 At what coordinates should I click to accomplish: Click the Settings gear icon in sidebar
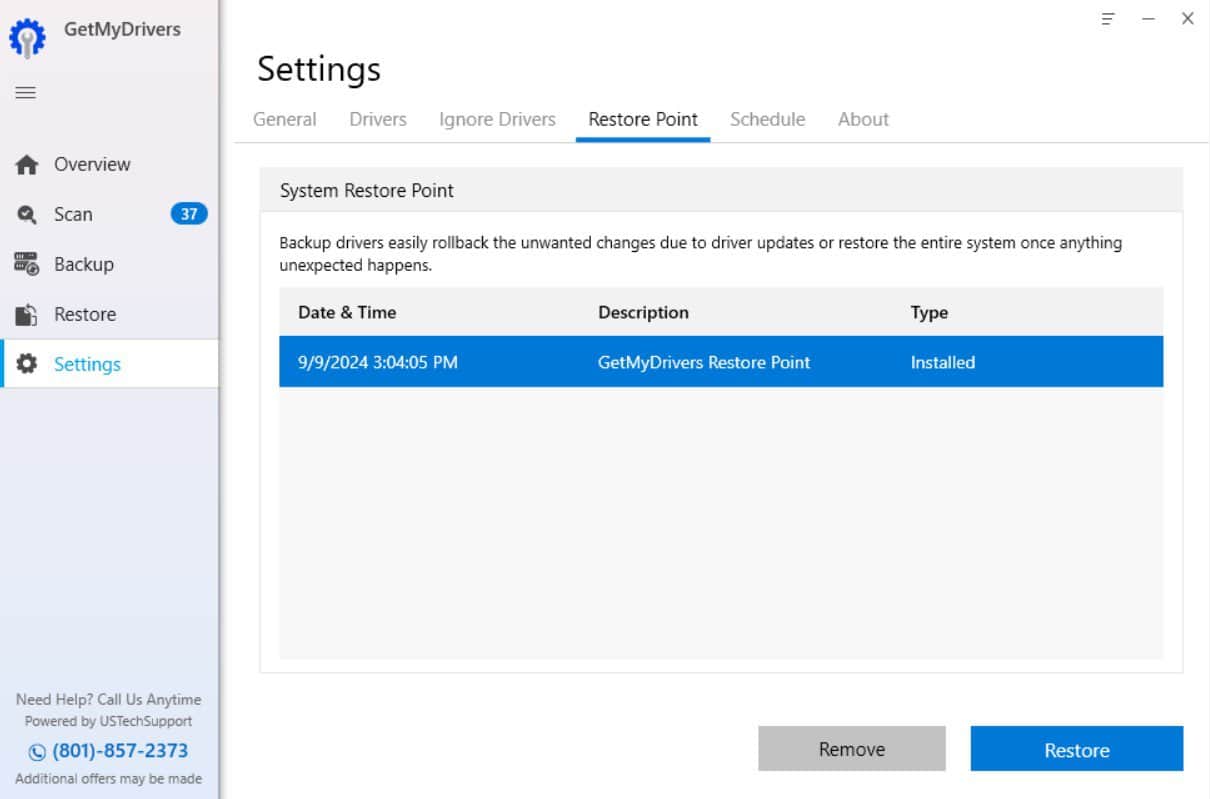pos(27,364)
